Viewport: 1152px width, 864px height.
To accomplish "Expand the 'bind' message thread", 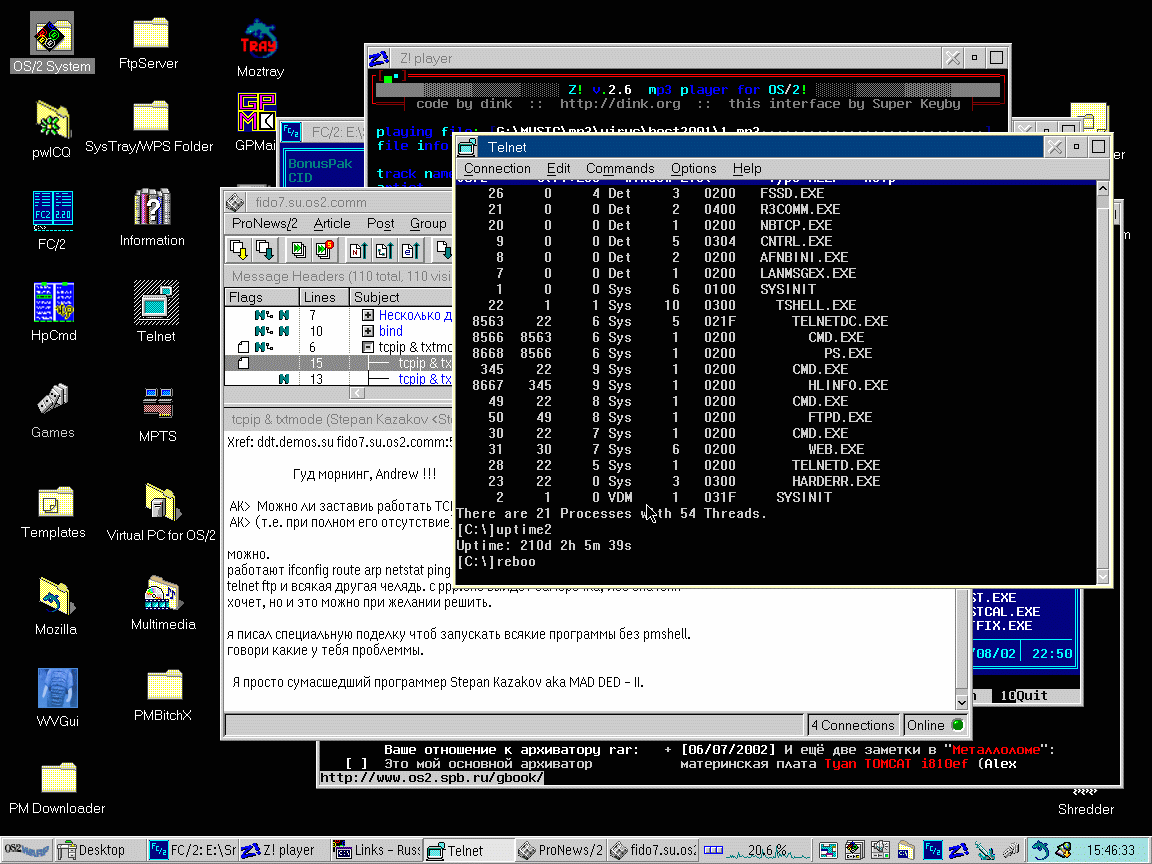I will 367,331.
